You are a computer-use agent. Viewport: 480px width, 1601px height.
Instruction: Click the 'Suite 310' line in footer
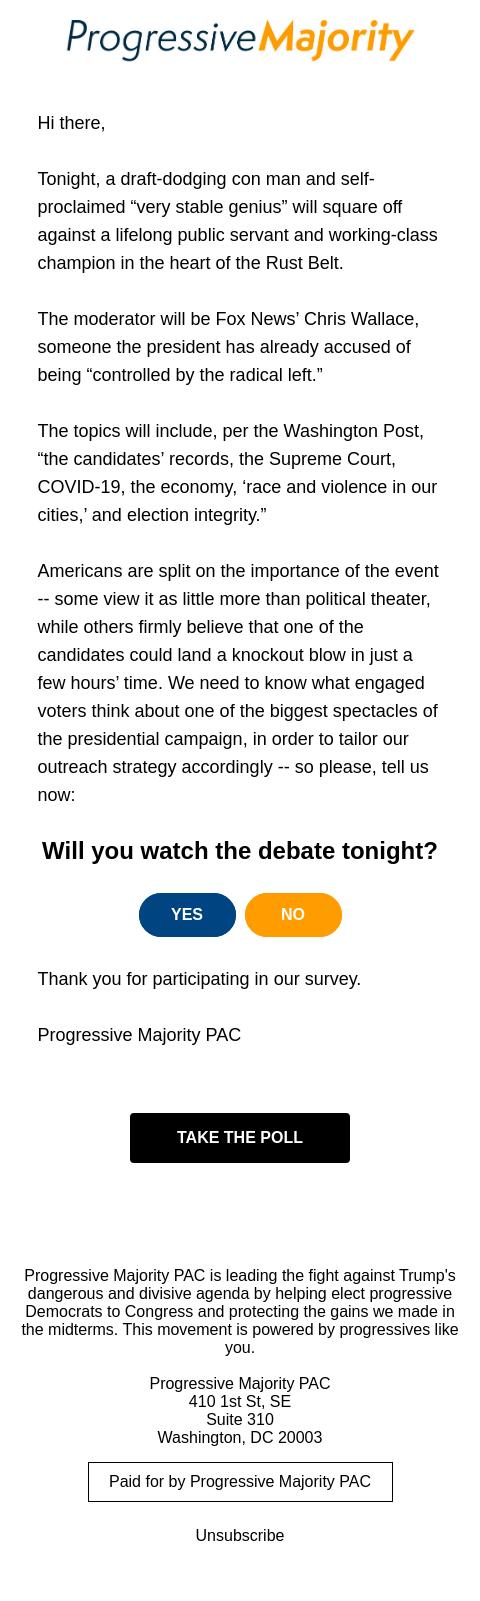click(240, 1419)
